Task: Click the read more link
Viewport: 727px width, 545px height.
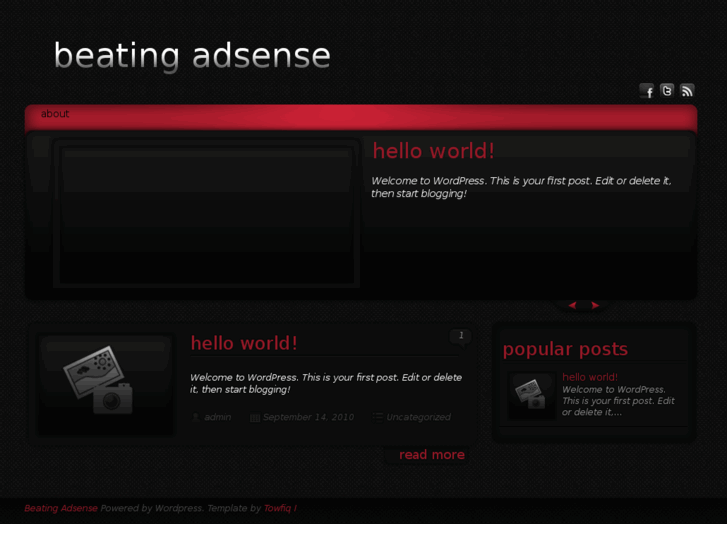Action: point(432,455)
